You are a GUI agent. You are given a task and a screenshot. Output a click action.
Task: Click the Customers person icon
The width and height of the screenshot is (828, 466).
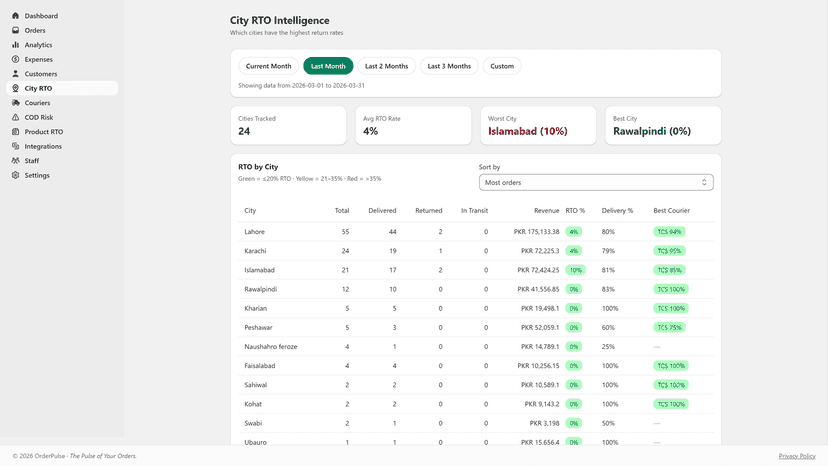point(15,74)
